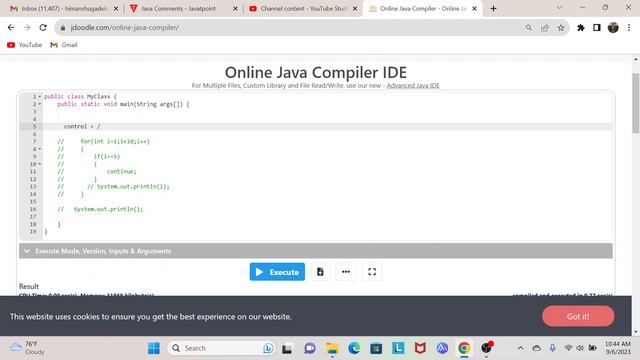Image resolution: width=640 pixels, height=360 pixels.
Task: Click the zoom magnifier icon in address bar
Action: 529,27
